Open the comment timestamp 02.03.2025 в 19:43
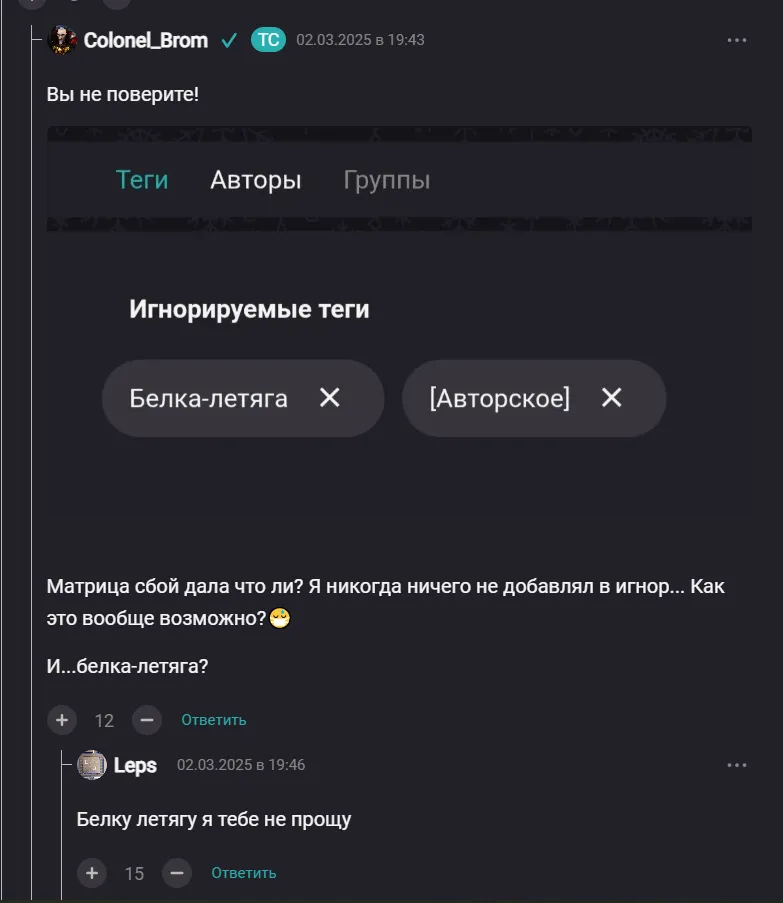 (360, 40)
